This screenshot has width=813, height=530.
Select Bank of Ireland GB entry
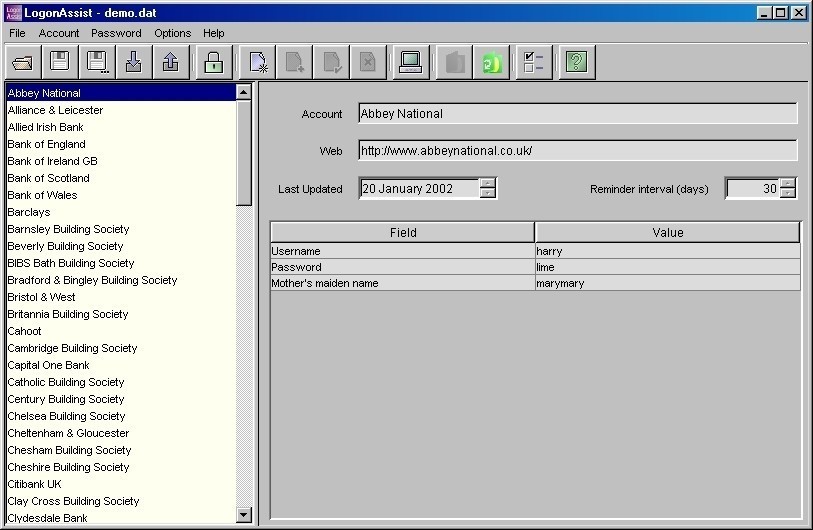point(121,161)
